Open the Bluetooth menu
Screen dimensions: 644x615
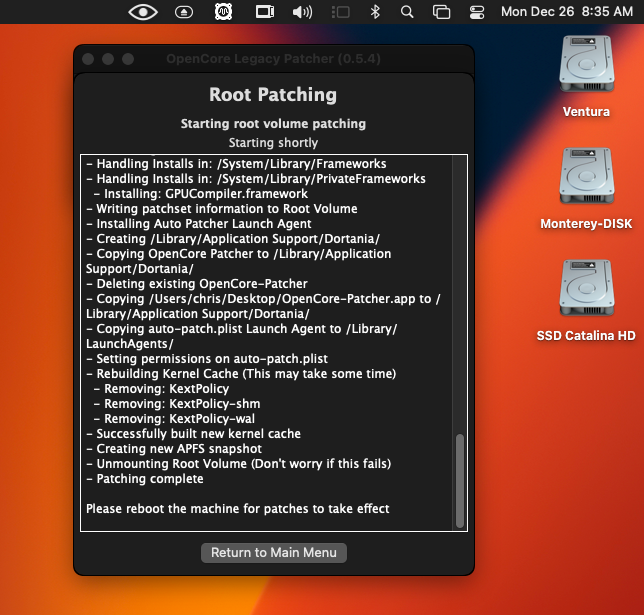point(375,12)
